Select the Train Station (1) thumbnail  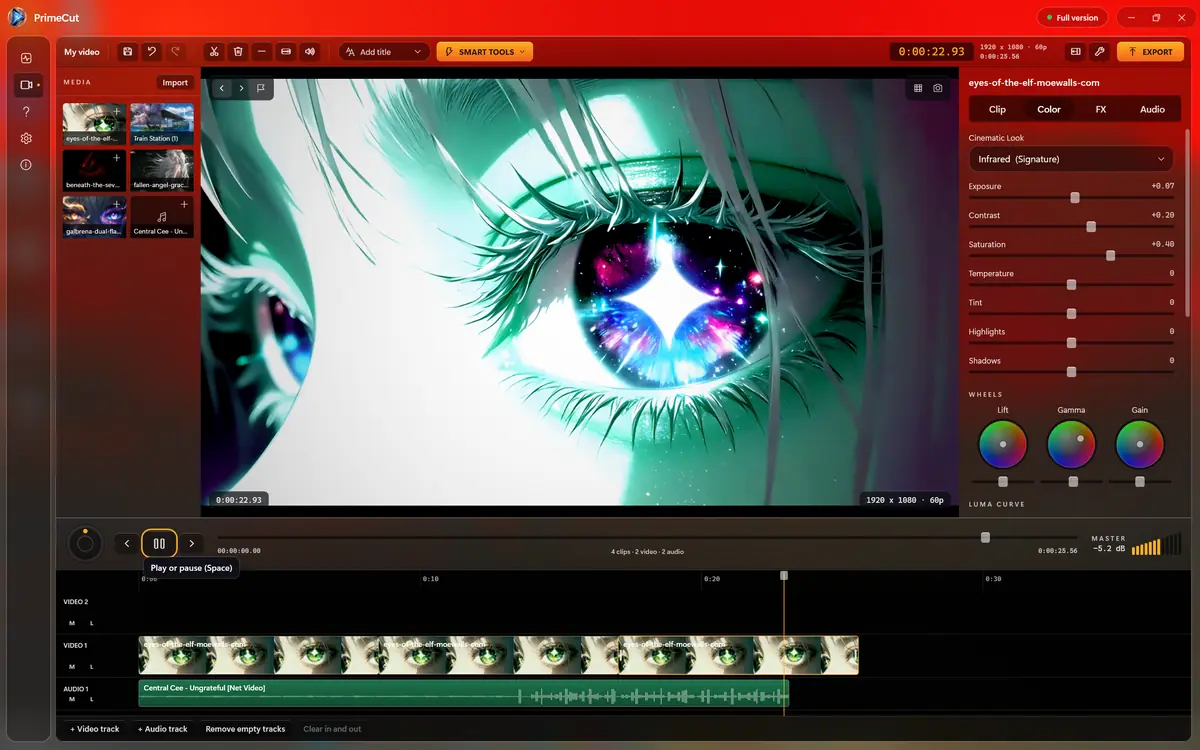(x=162, y=124)
